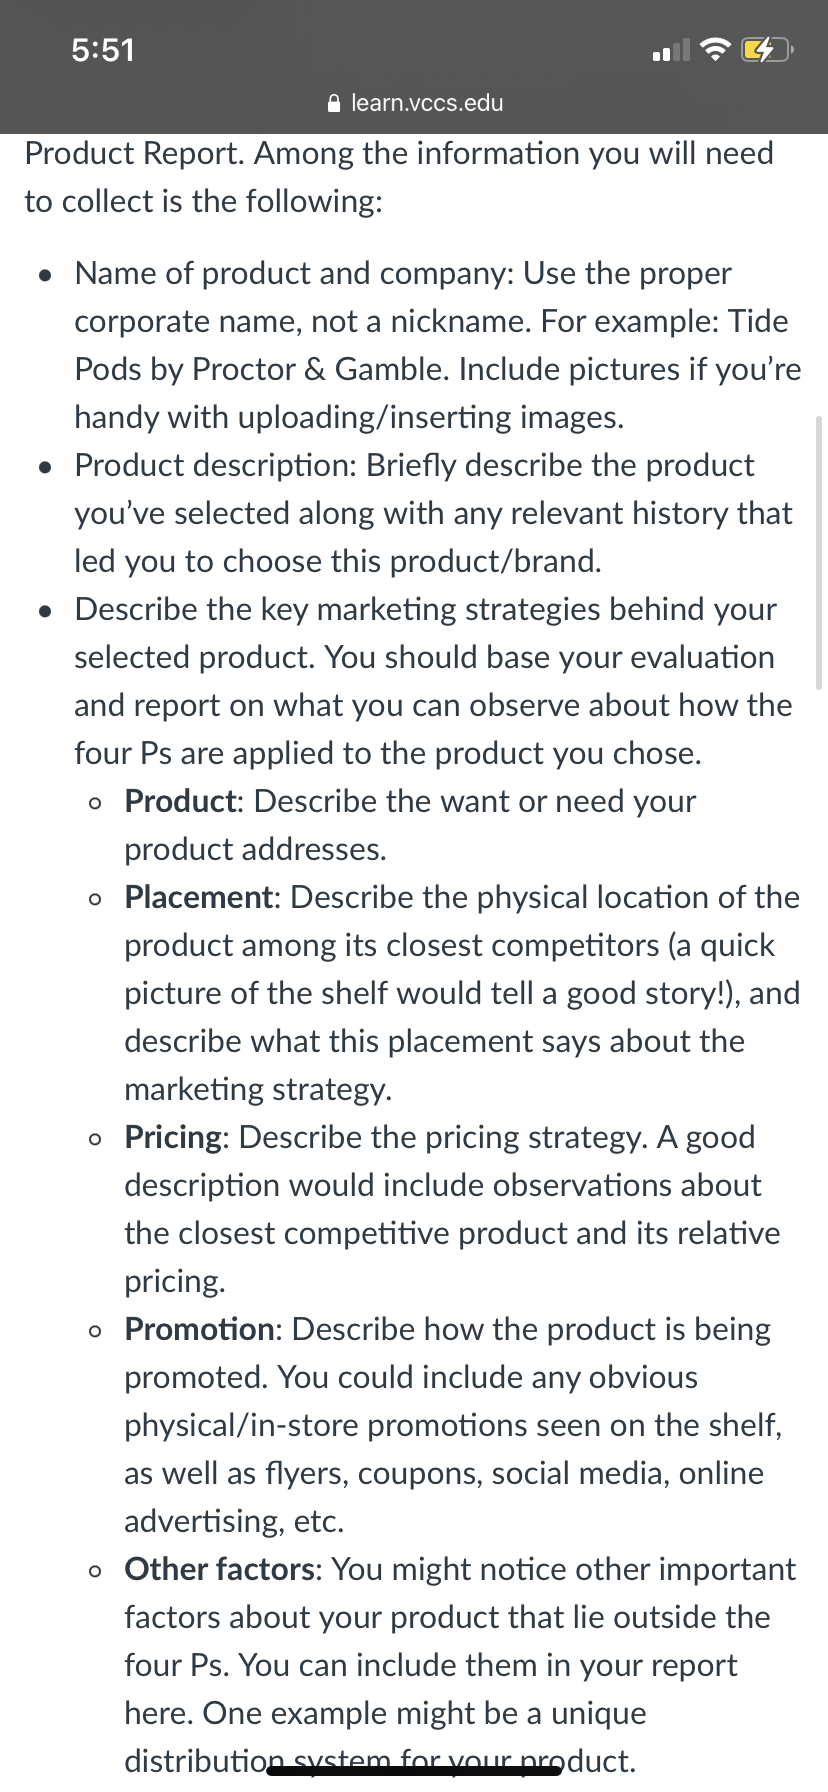The width and height of the screenshot is (828, 1792).
Task: Click the bold 'Other factors' heading
Action: [220, 1569]
